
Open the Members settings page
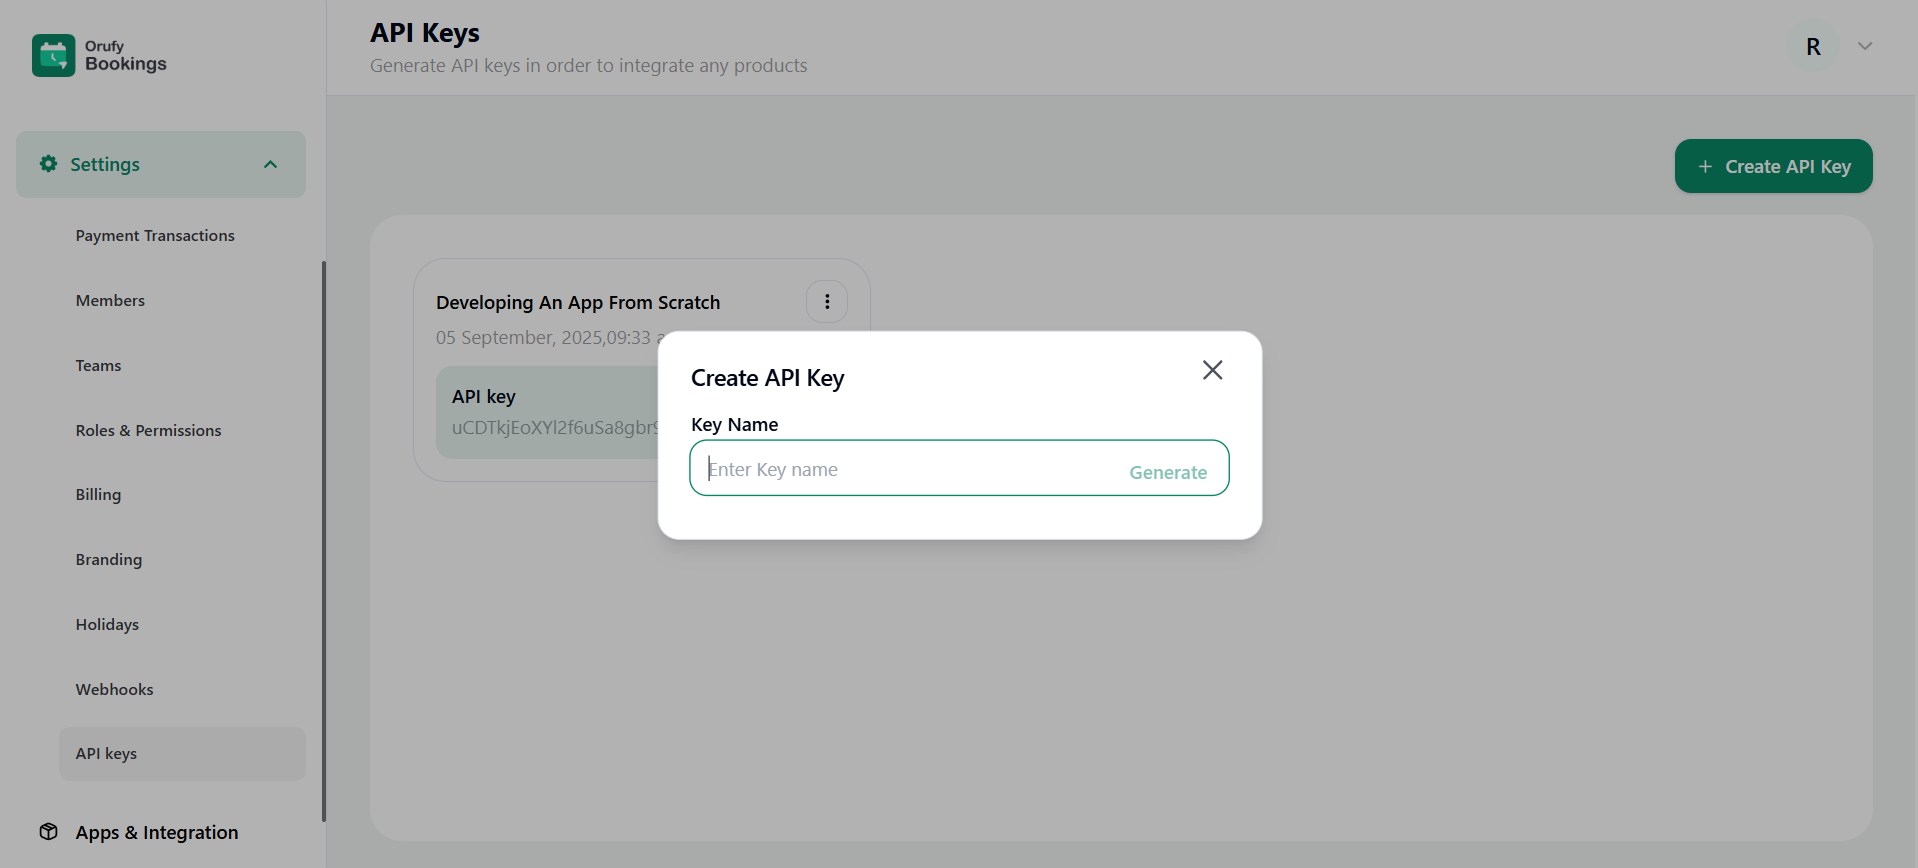(x=110, y=301)
